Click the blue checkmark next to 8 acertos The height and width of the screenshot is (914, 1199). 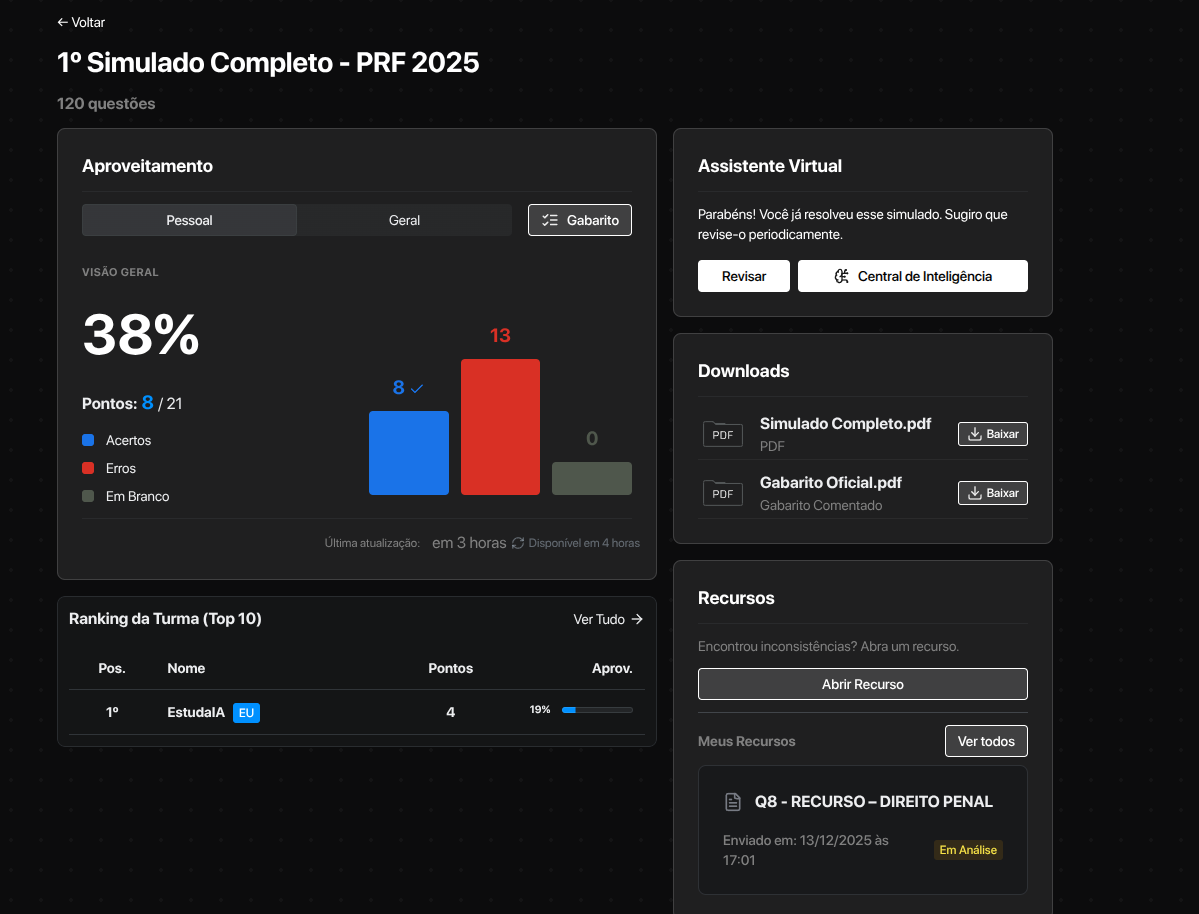(417, 388)
